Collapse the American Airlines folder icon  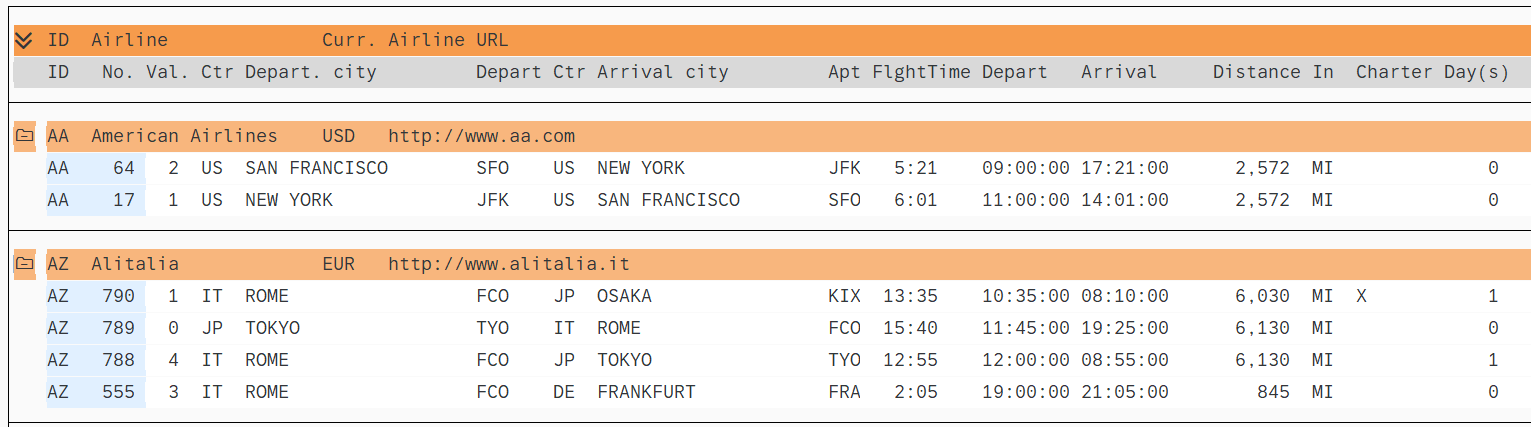pyautogui.click(x=25, y=136)
